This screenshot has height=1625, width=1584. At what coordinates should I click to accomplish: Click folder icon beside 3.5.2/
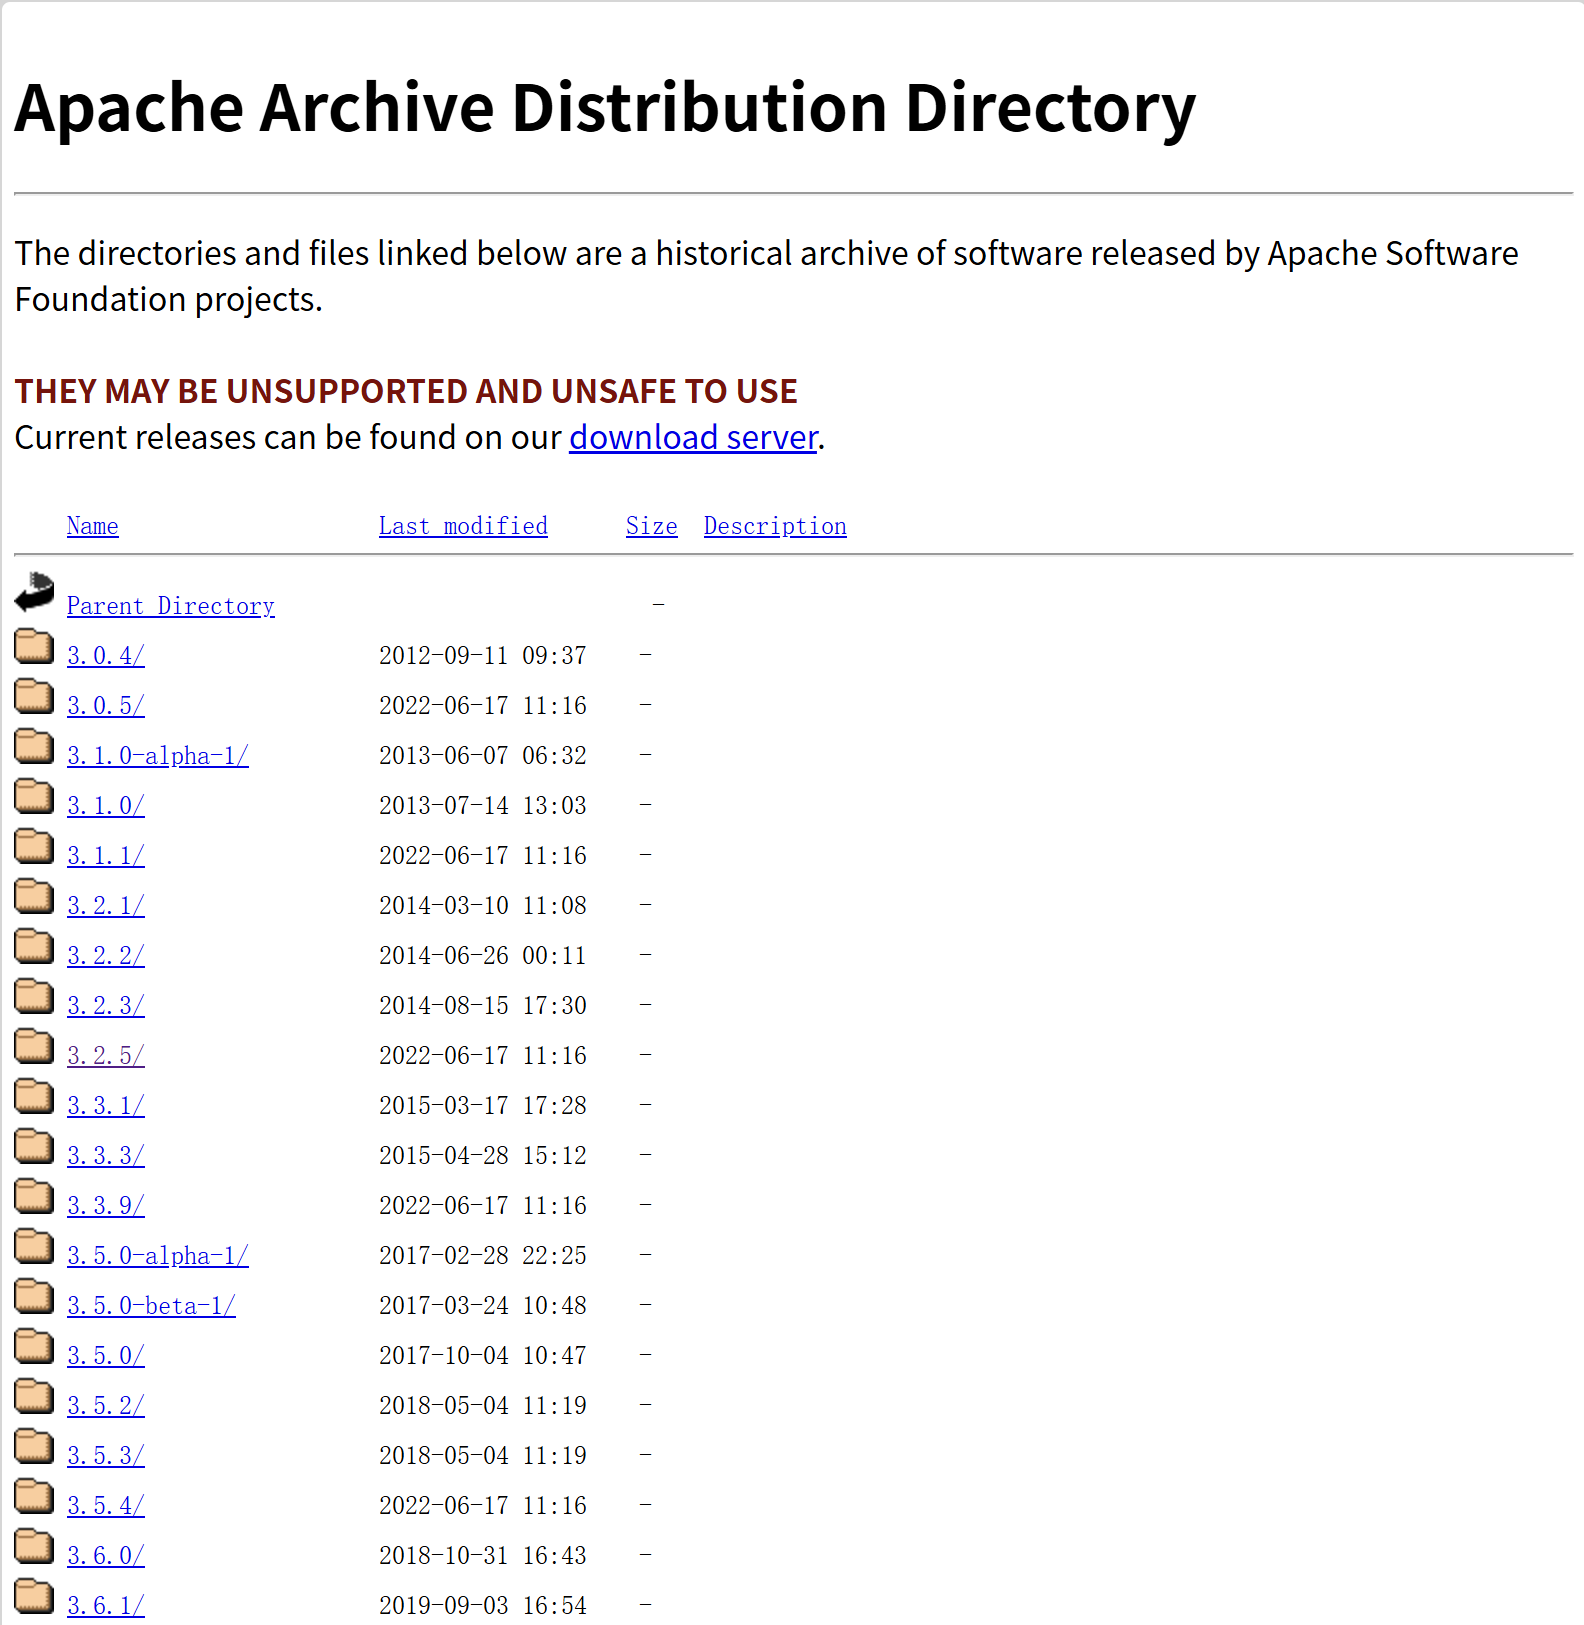click(34, 1396)
